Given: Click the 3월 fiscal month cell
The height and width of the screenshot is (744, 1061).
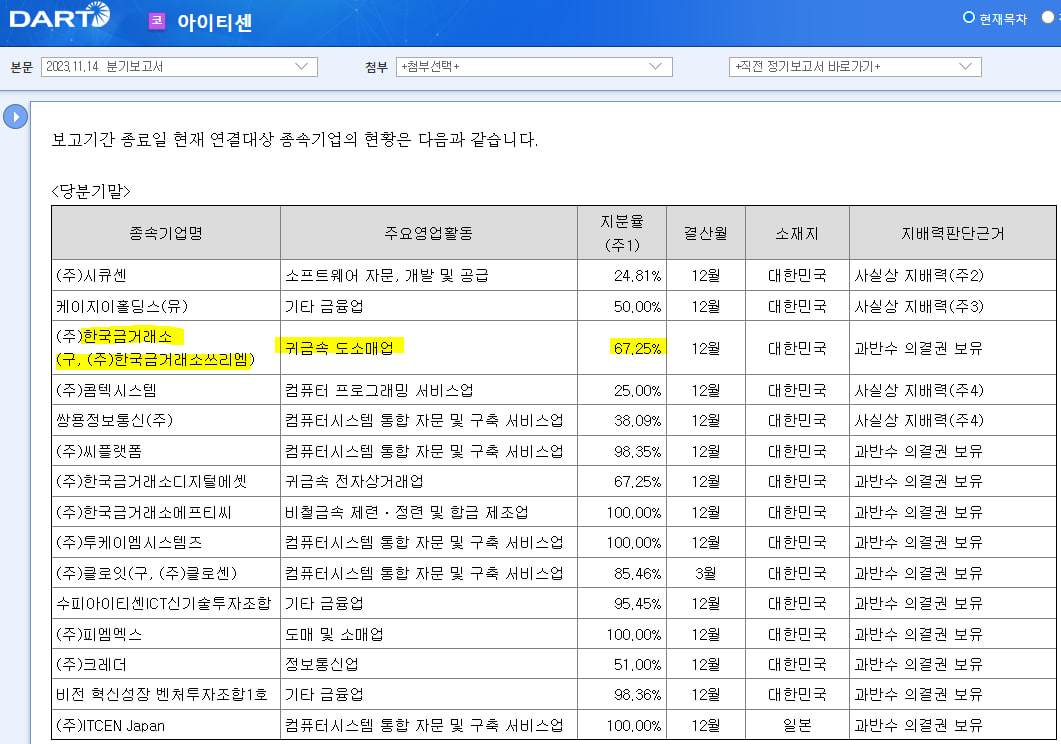Looking at the screenshot, I should [x=706, y=573].
